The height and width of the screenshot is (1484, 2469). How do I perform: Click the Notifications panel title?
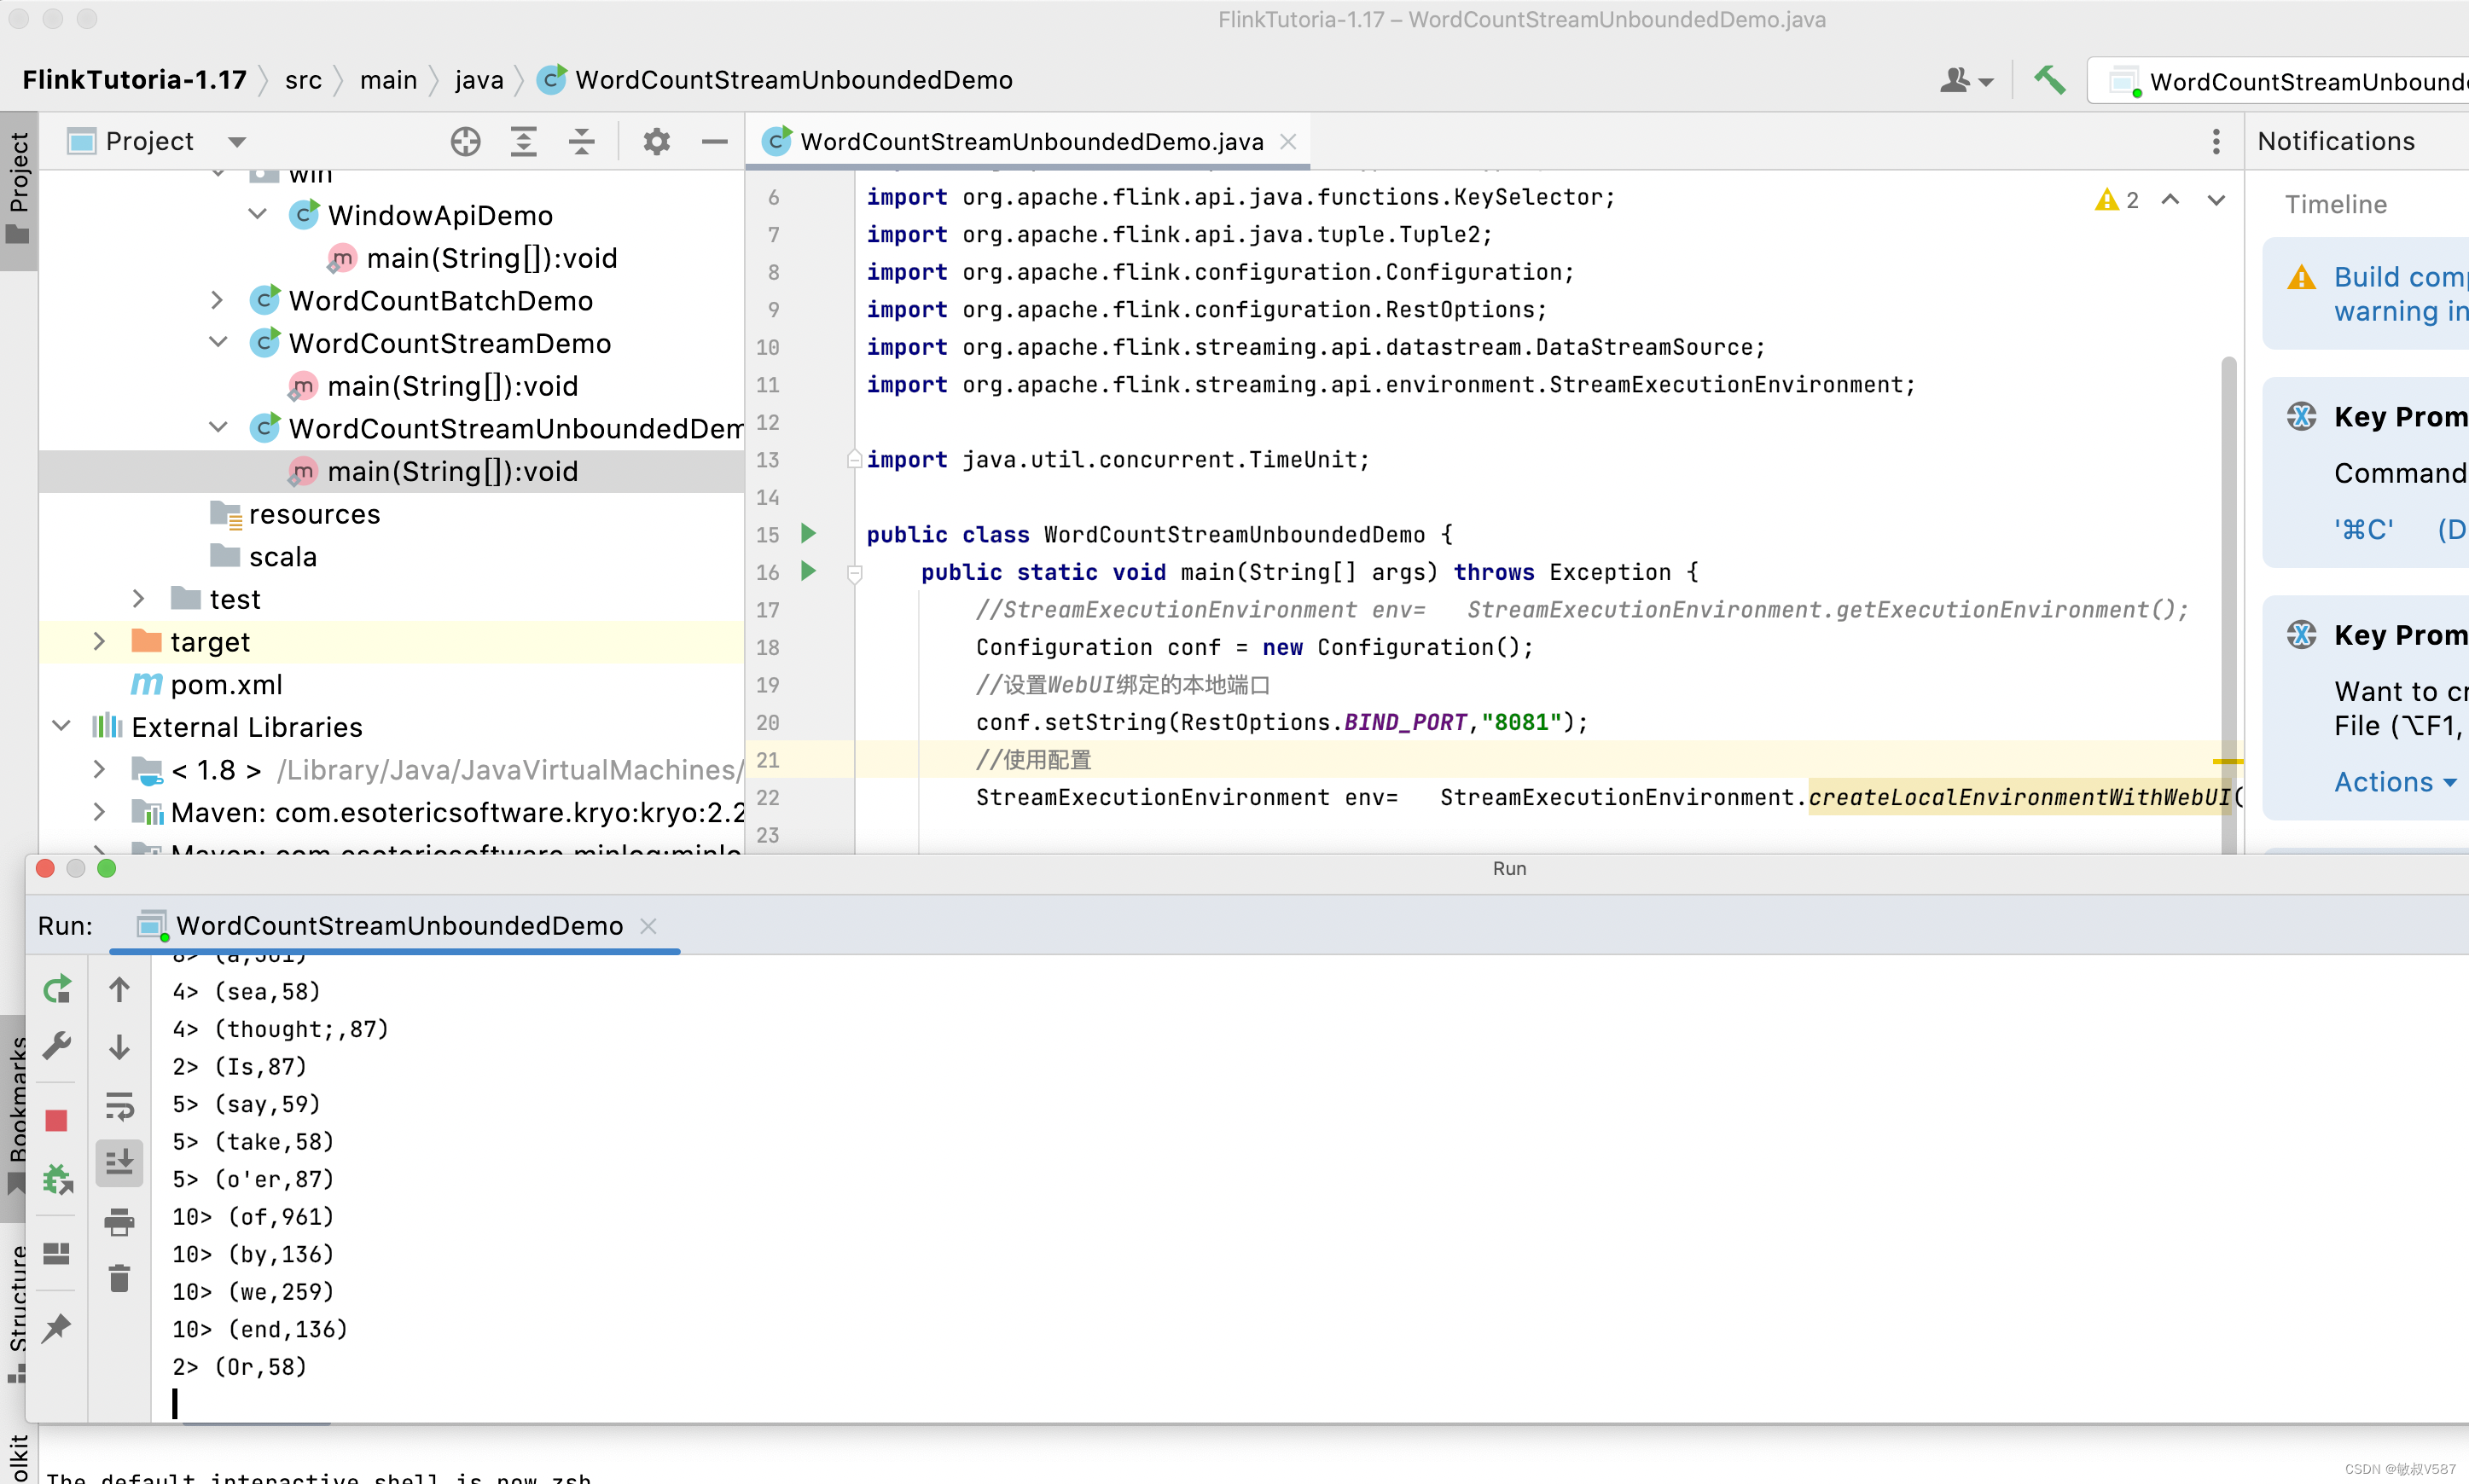pos(2336,141)
